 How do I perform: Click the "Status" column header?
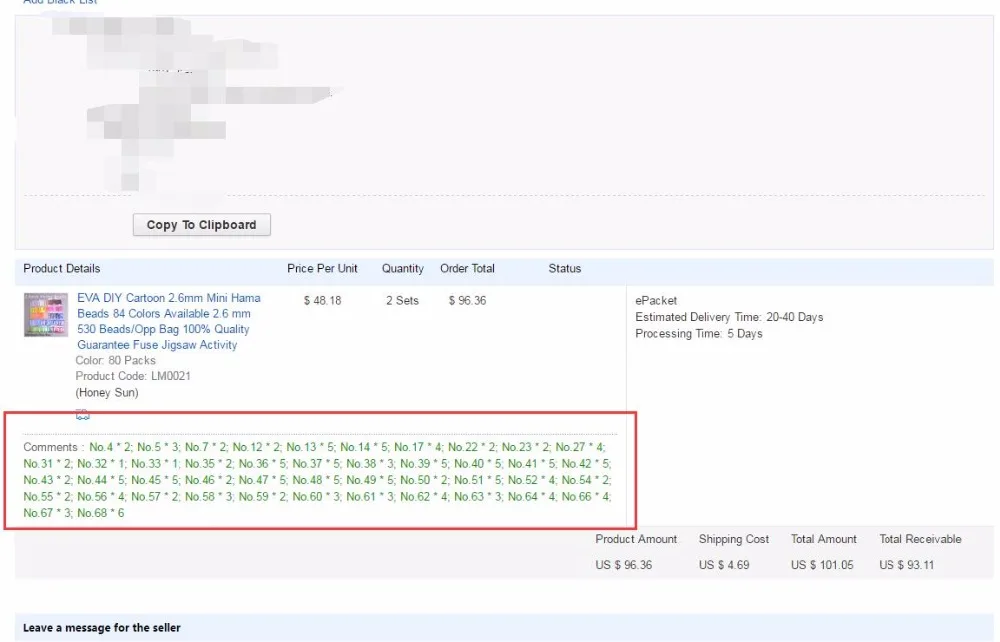(564, 268)
